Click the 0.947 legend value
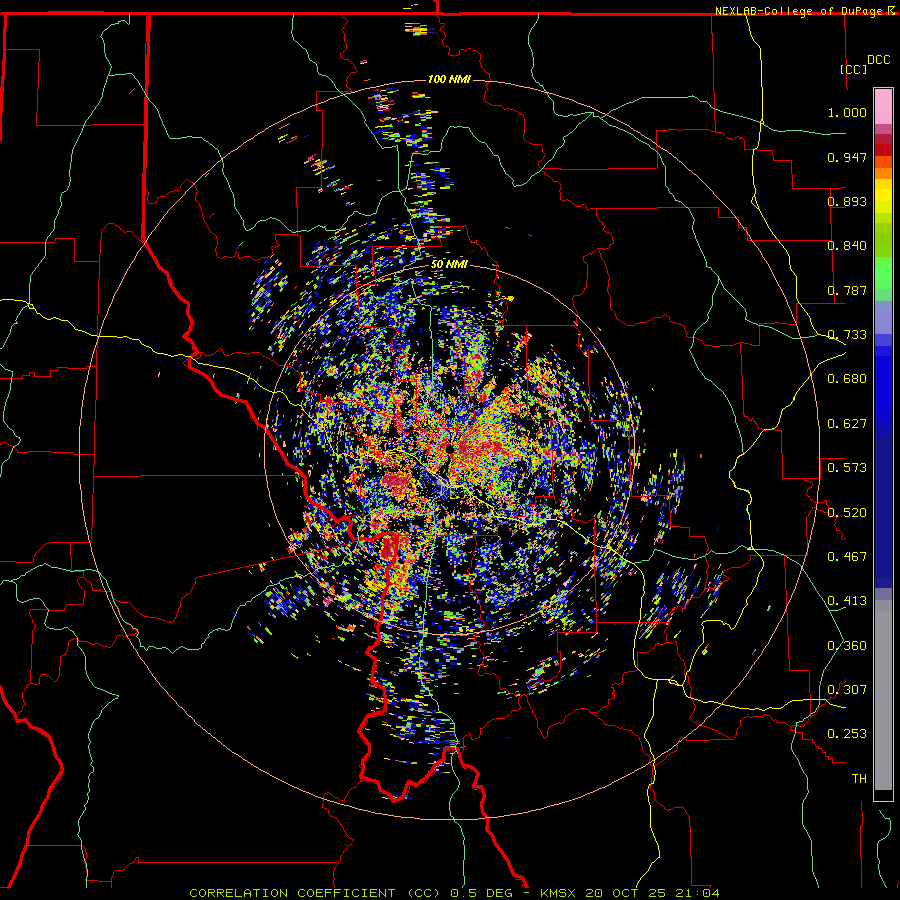This screenshot has width=900, height=900. [x=847, y=157]
